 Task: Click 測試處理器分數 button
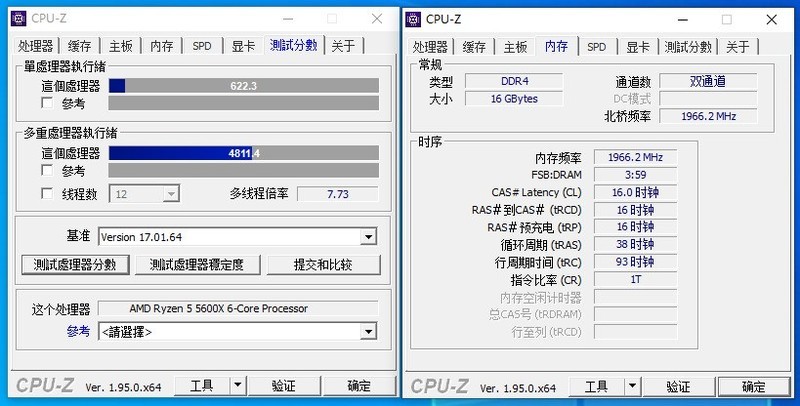click(75, 265)
